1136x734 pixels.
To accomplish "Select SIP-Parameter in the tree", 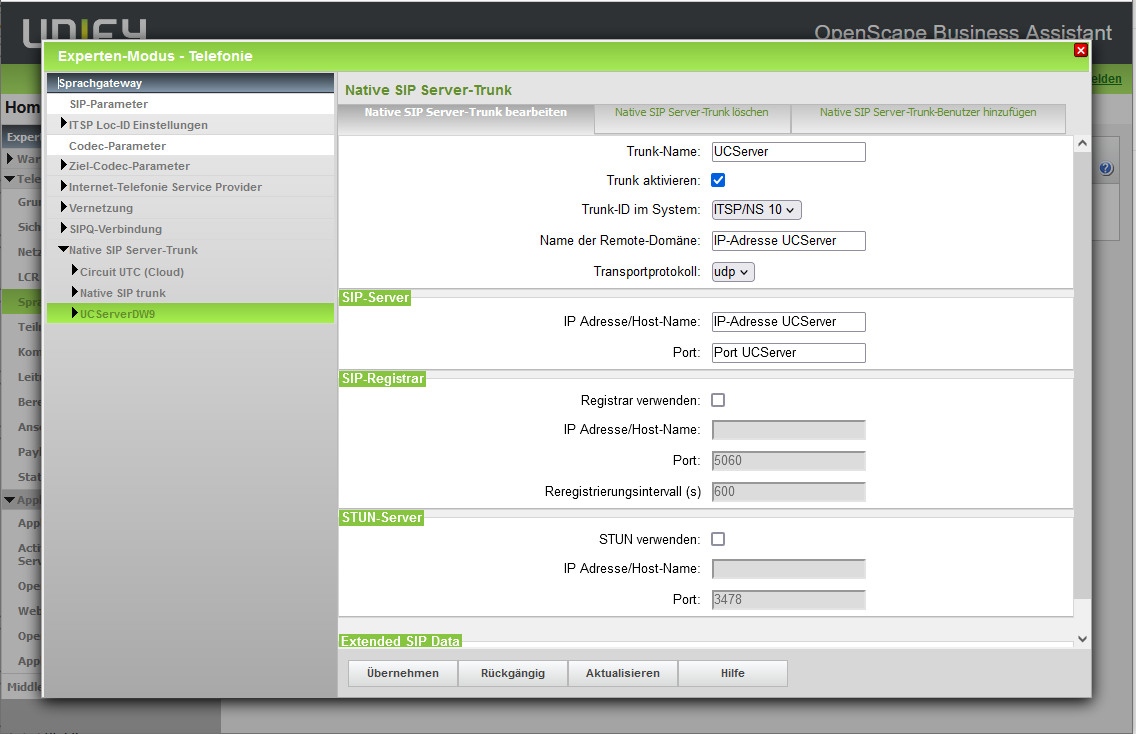I will 109,104.
